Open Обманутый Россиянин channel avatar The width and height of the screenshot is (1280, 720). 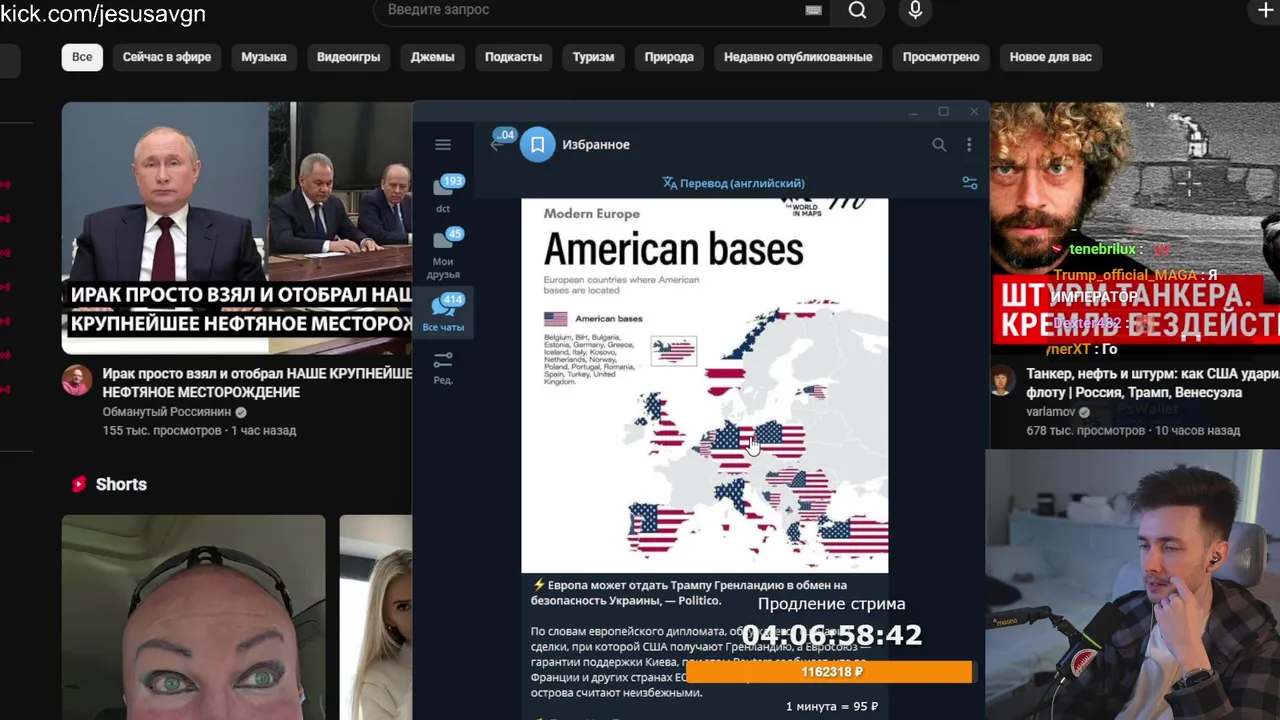[x=77, y=380]
